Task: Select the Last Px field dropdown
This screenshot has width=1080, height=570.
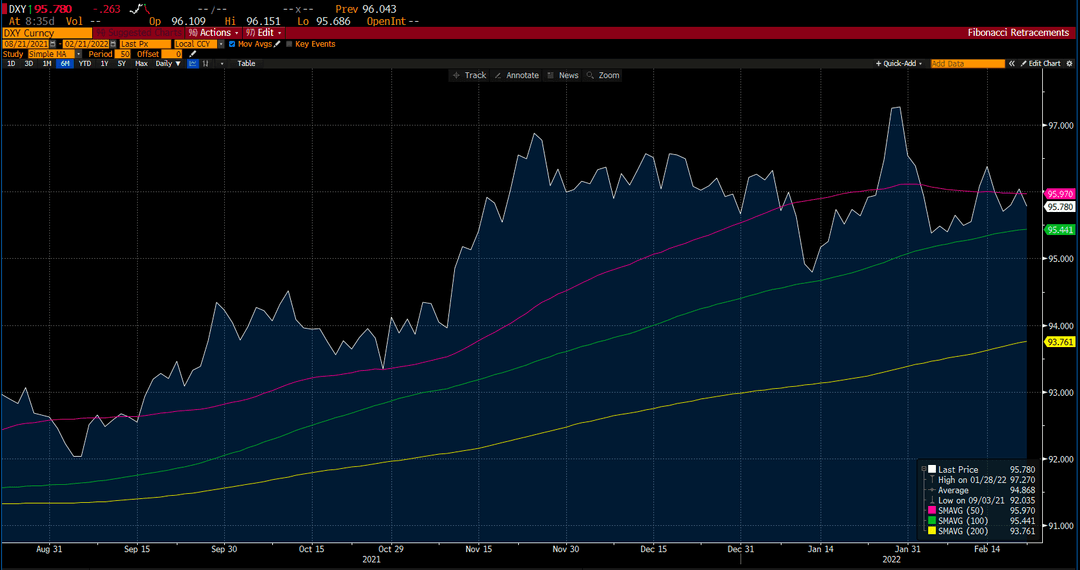Action: click(x=145, y=44)
